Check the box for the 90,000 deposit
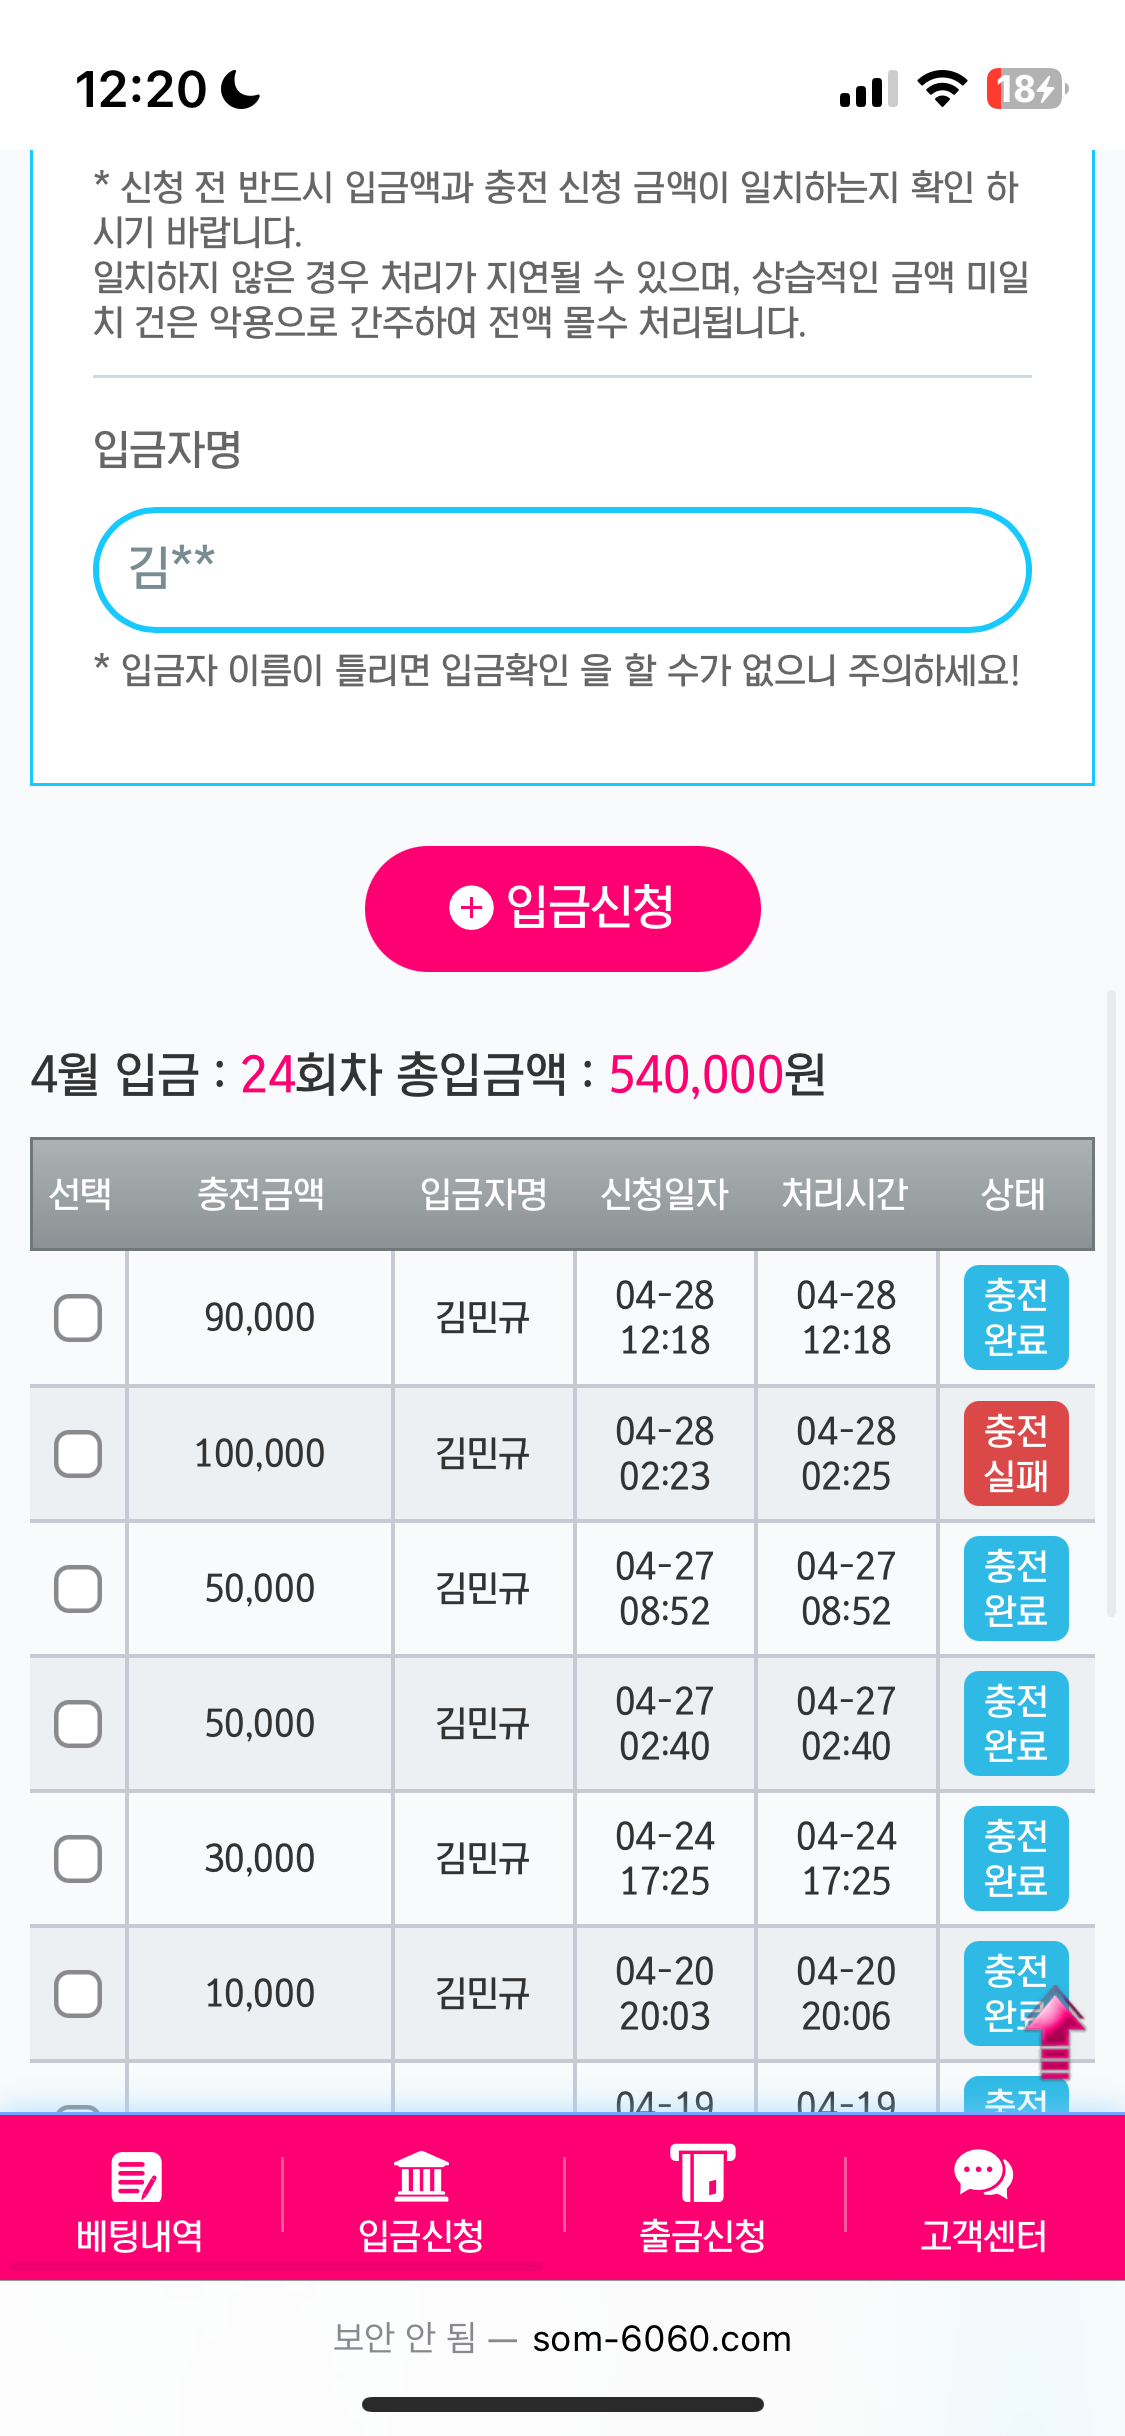 (x=78, y=1318)
